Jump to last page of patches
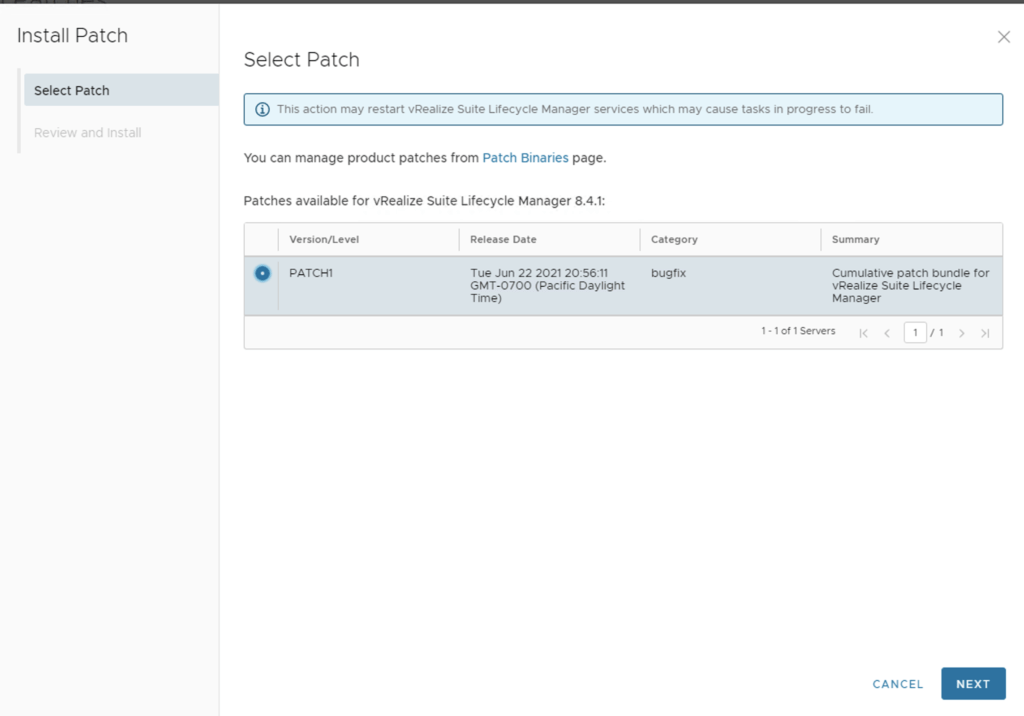 [x=985, y=333]
